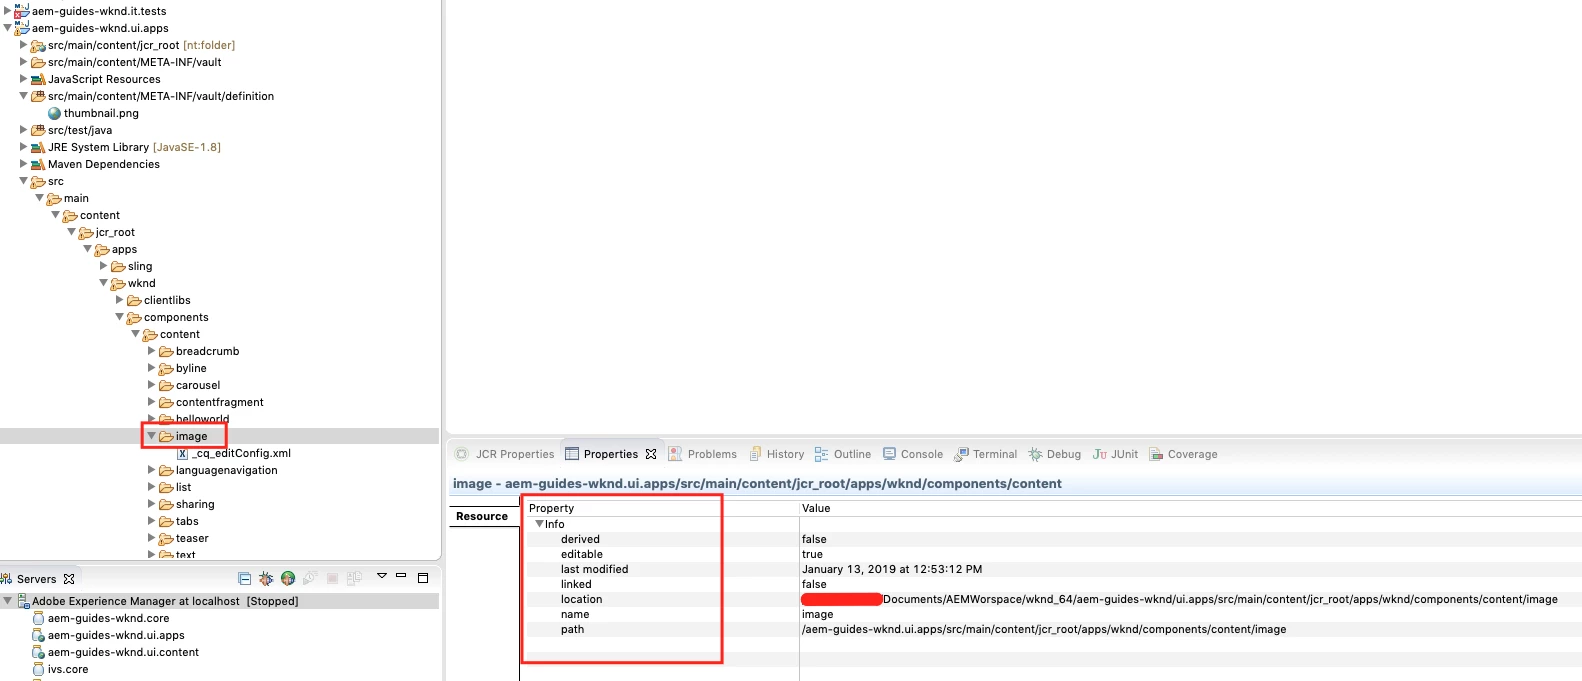
Task: Click the Property column header
Action: coord(660,508)
